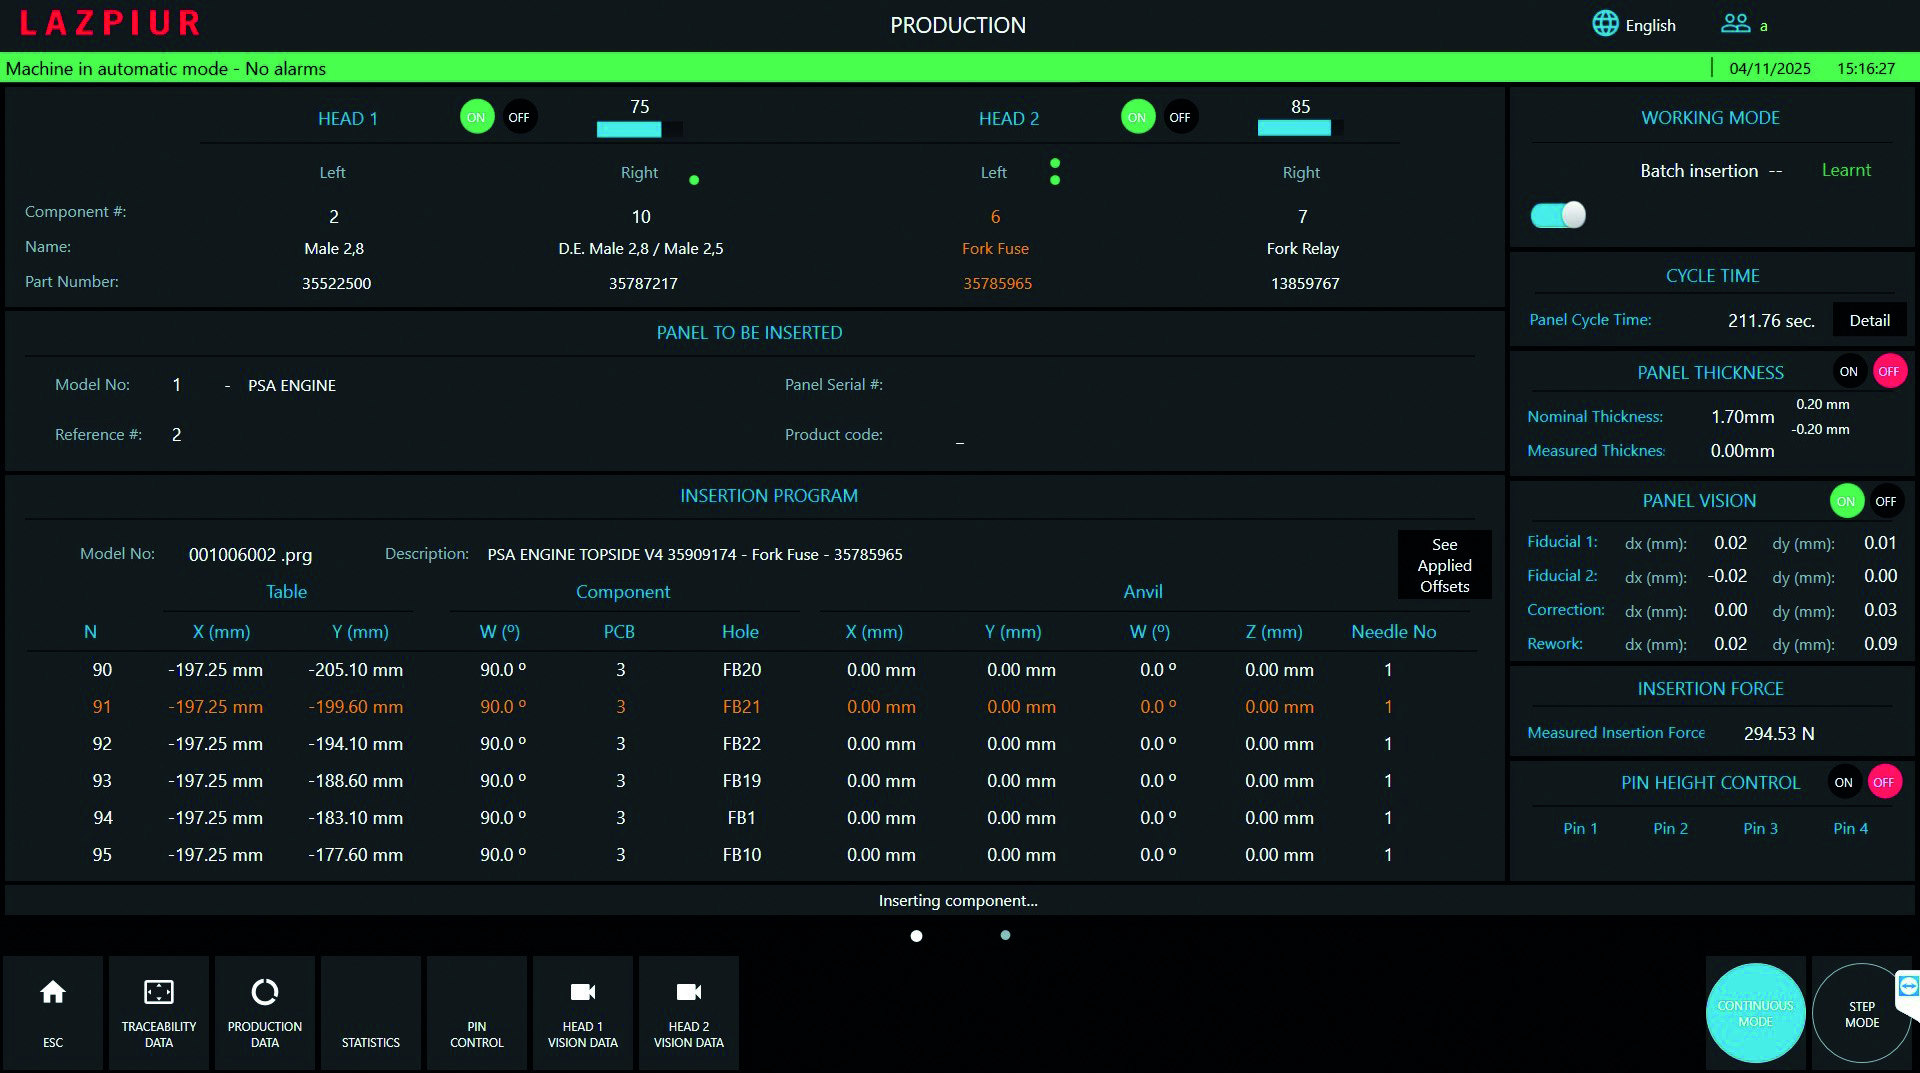Turn Panel Thickness ON

click(1848, 371)
